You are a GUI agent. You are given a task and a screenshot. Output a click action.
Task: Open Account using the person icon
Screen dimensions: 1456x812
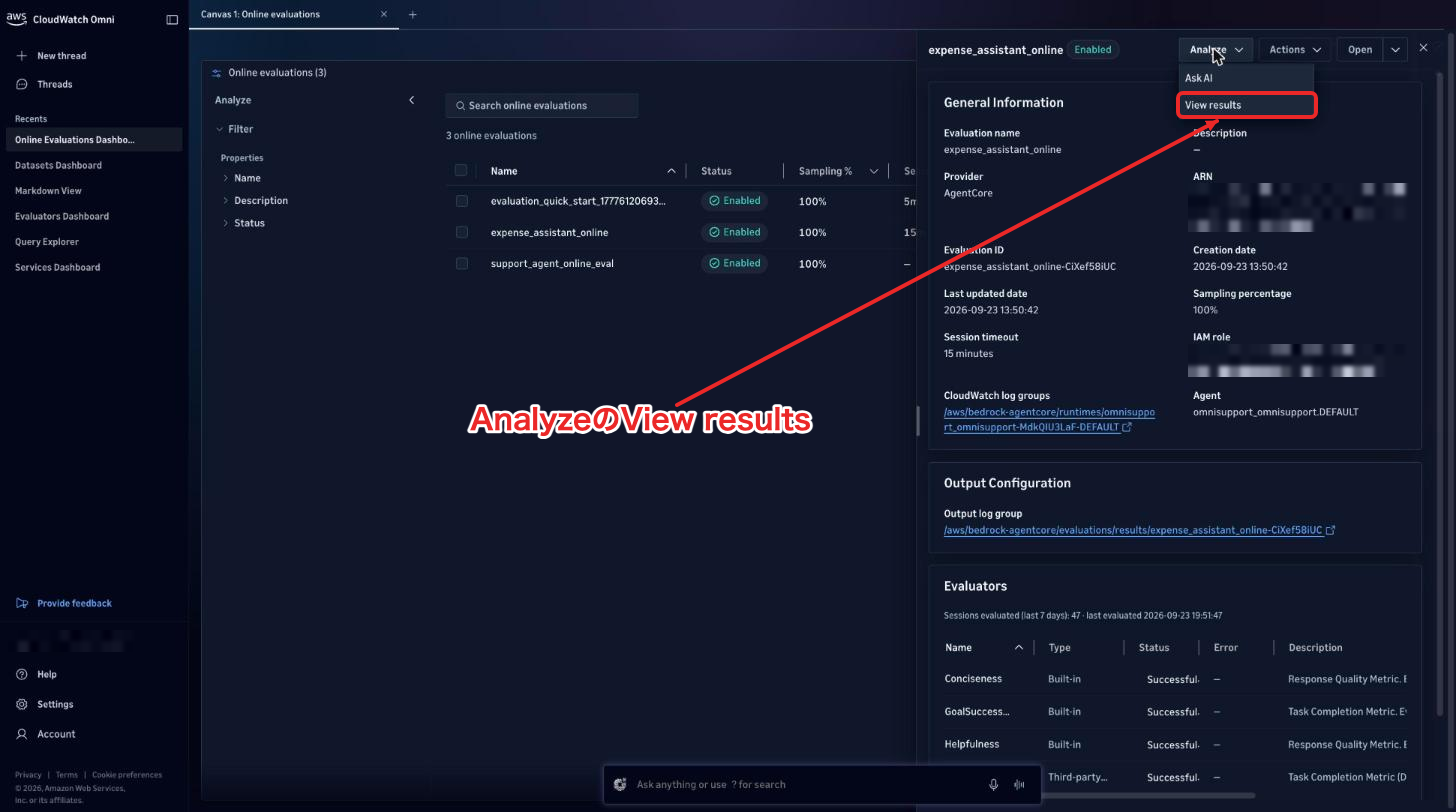tap(22, 734)
